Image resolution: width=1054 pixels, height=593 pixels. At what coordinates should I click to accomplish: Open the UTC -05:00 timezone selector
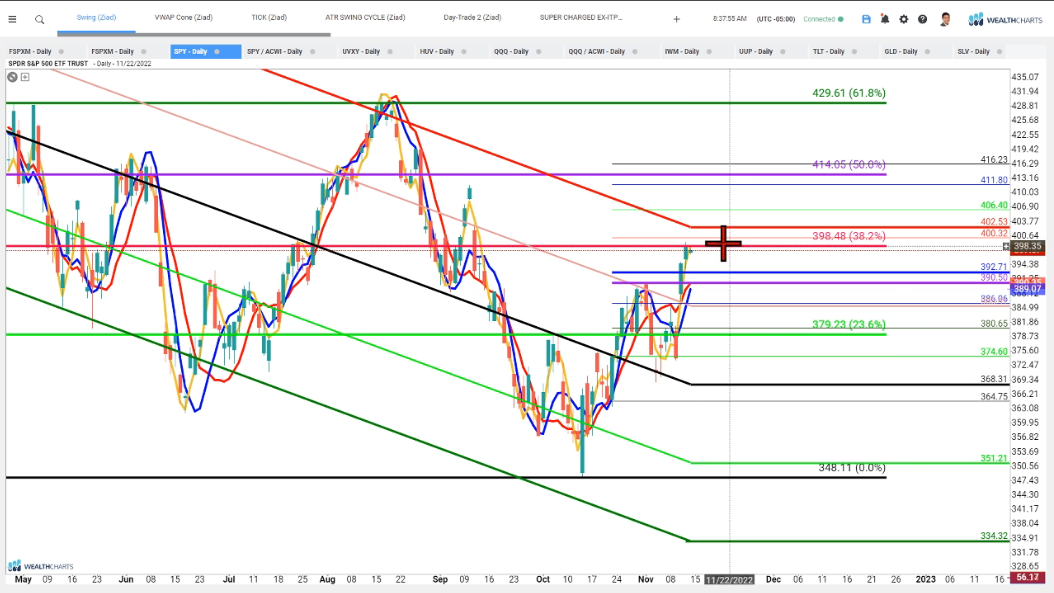[x=783, y=19]
